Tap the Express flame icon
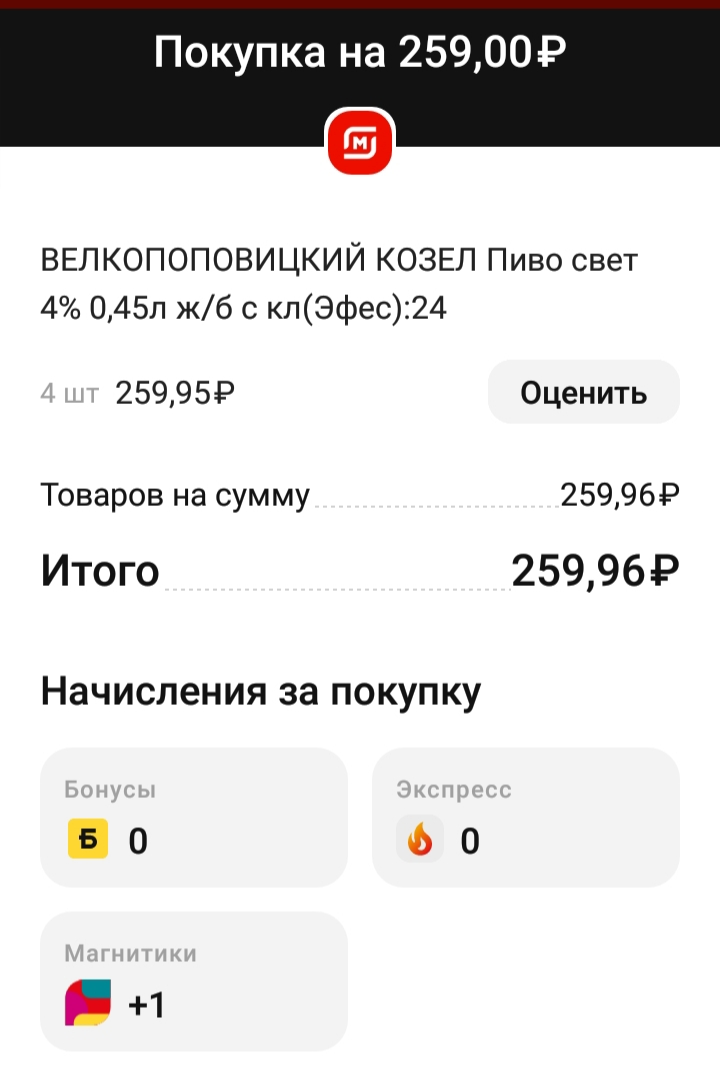Screen dimensions: 720x1068 pyautogui.click(x=420, y=838)
